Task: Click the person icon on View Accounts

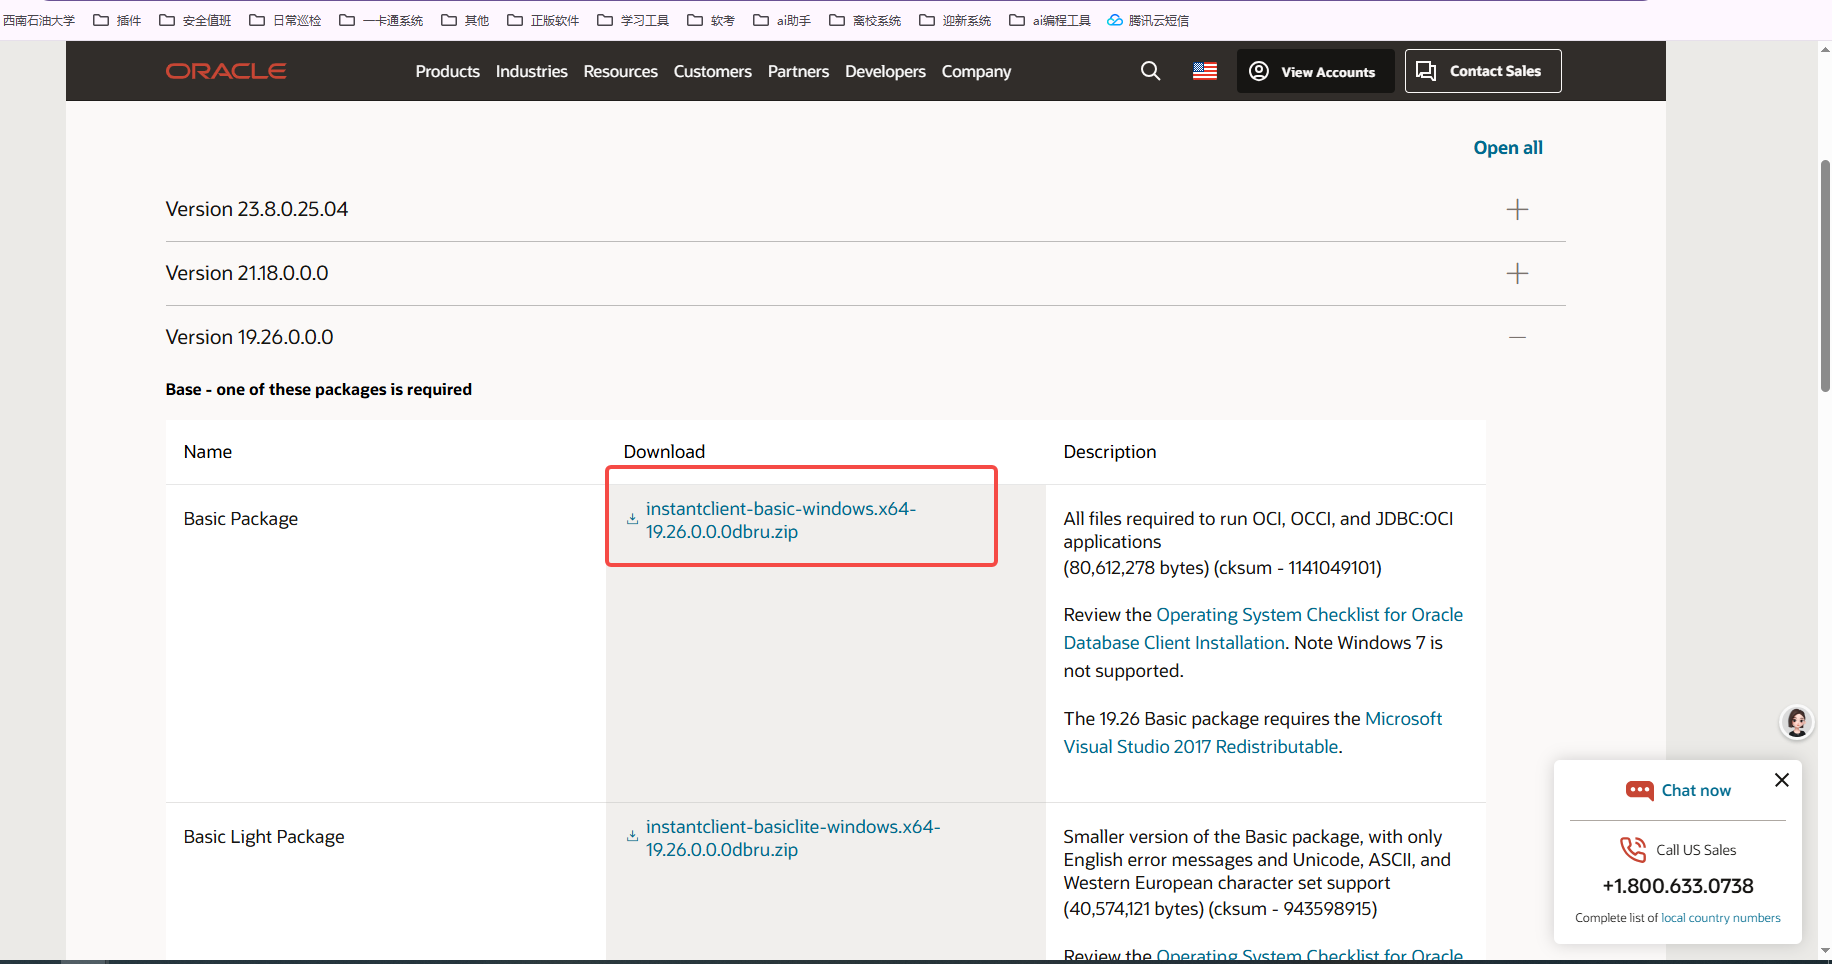Action: click(x=1258, y=70)
